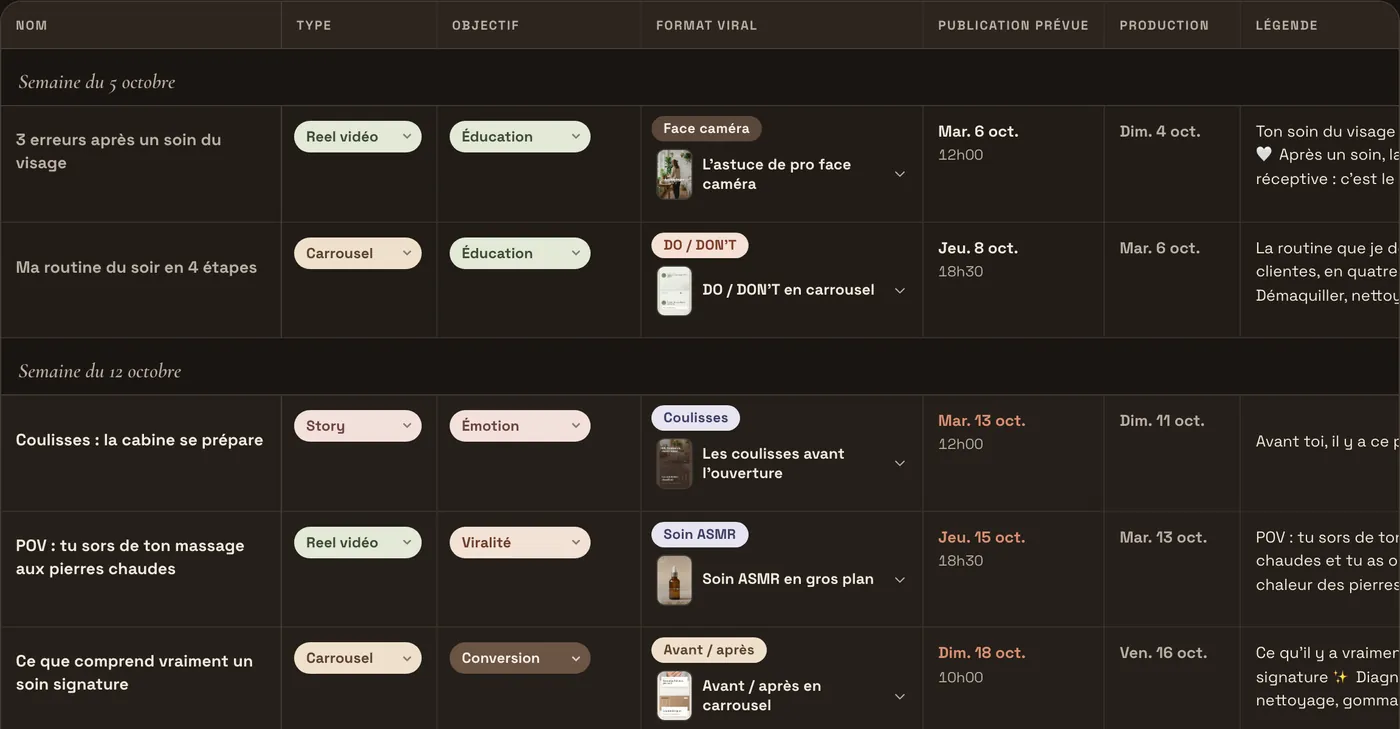The height and width of the screenshot is (729, 1400).
Task: Click the "Soin ASMR en gros plan" bottle thumbnail
Action: click(x=674, y=579)
